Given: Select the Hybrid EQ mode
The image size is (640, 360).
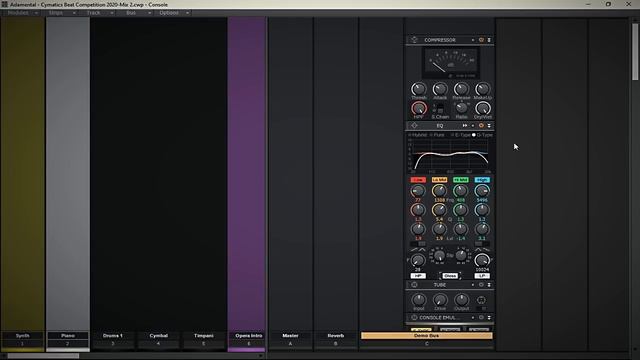Looking at the screenshot, I should (418, 135).
